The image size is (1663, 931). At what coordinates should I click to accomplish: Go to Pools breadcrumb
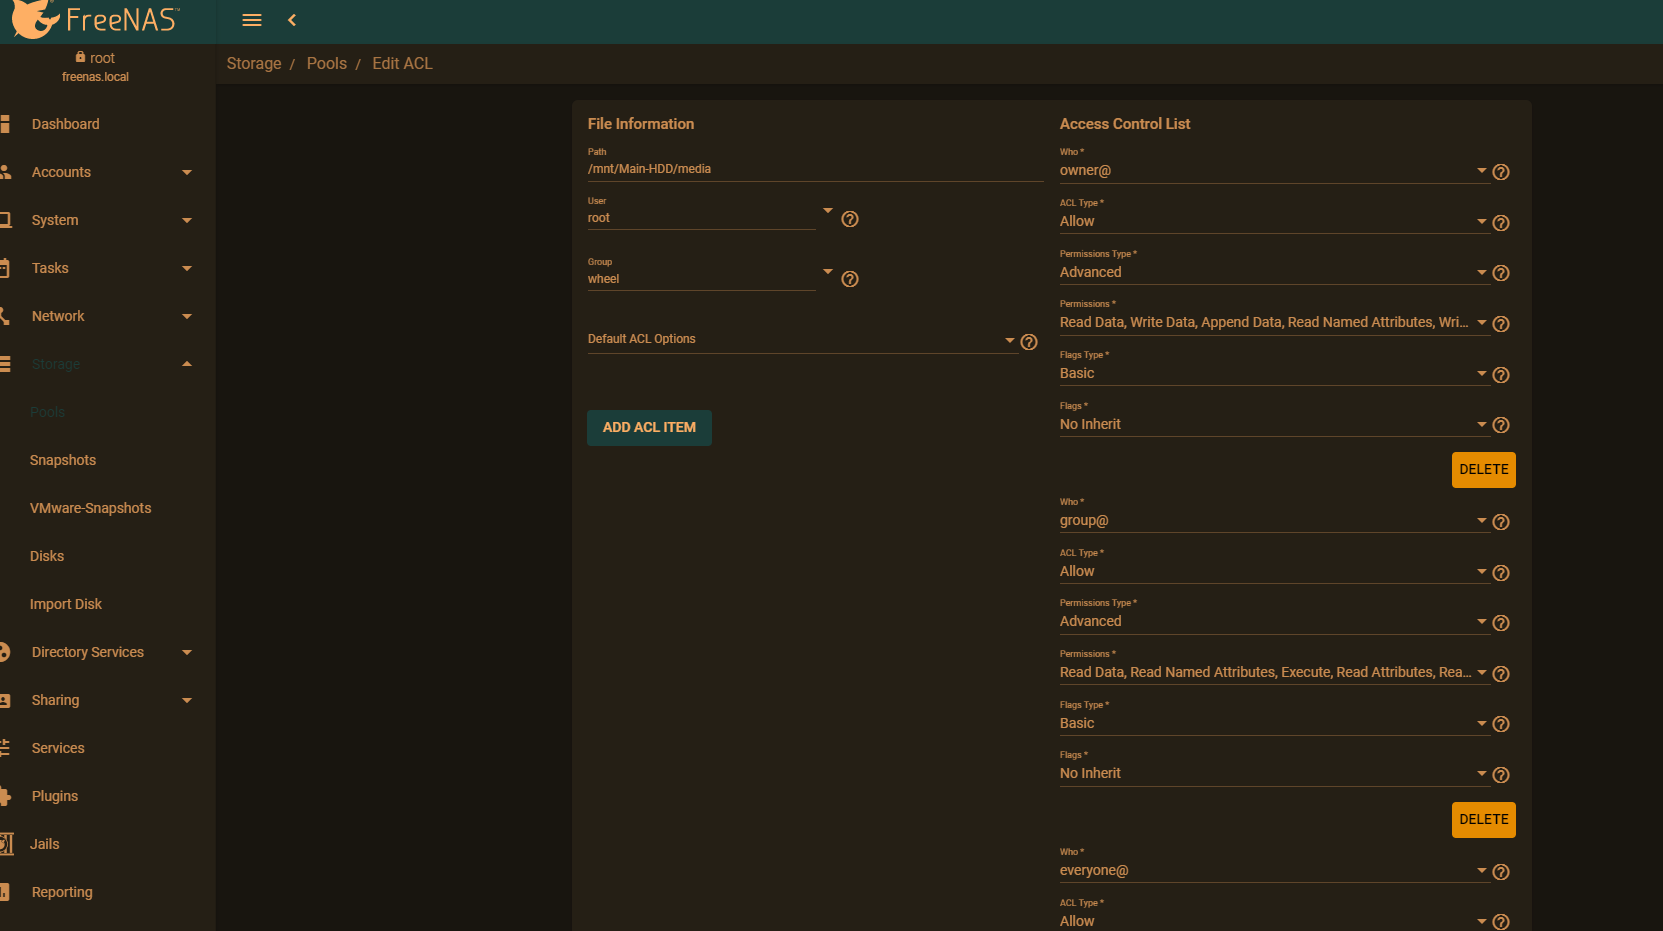click(x=327, y=63)
